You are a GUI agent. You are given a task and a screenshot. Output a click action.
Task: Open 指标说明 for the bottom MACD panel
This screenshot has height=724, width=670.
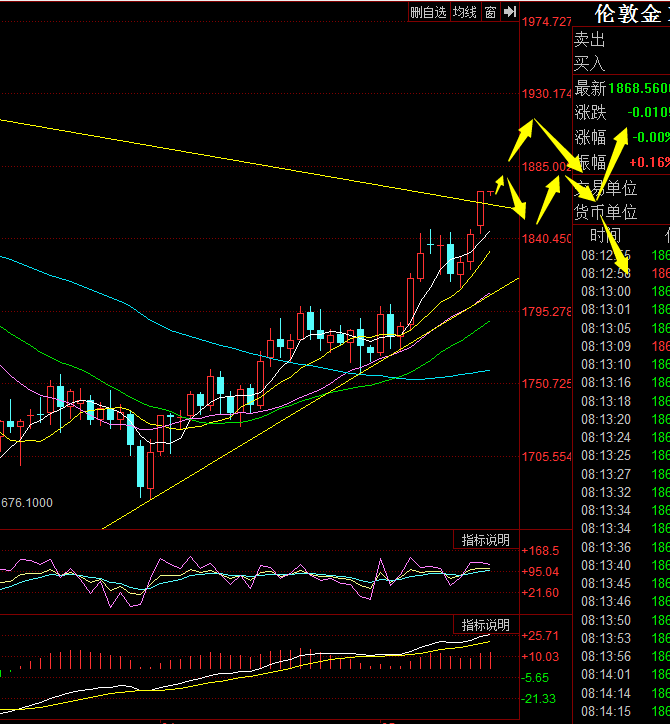(x=484, y=625)
